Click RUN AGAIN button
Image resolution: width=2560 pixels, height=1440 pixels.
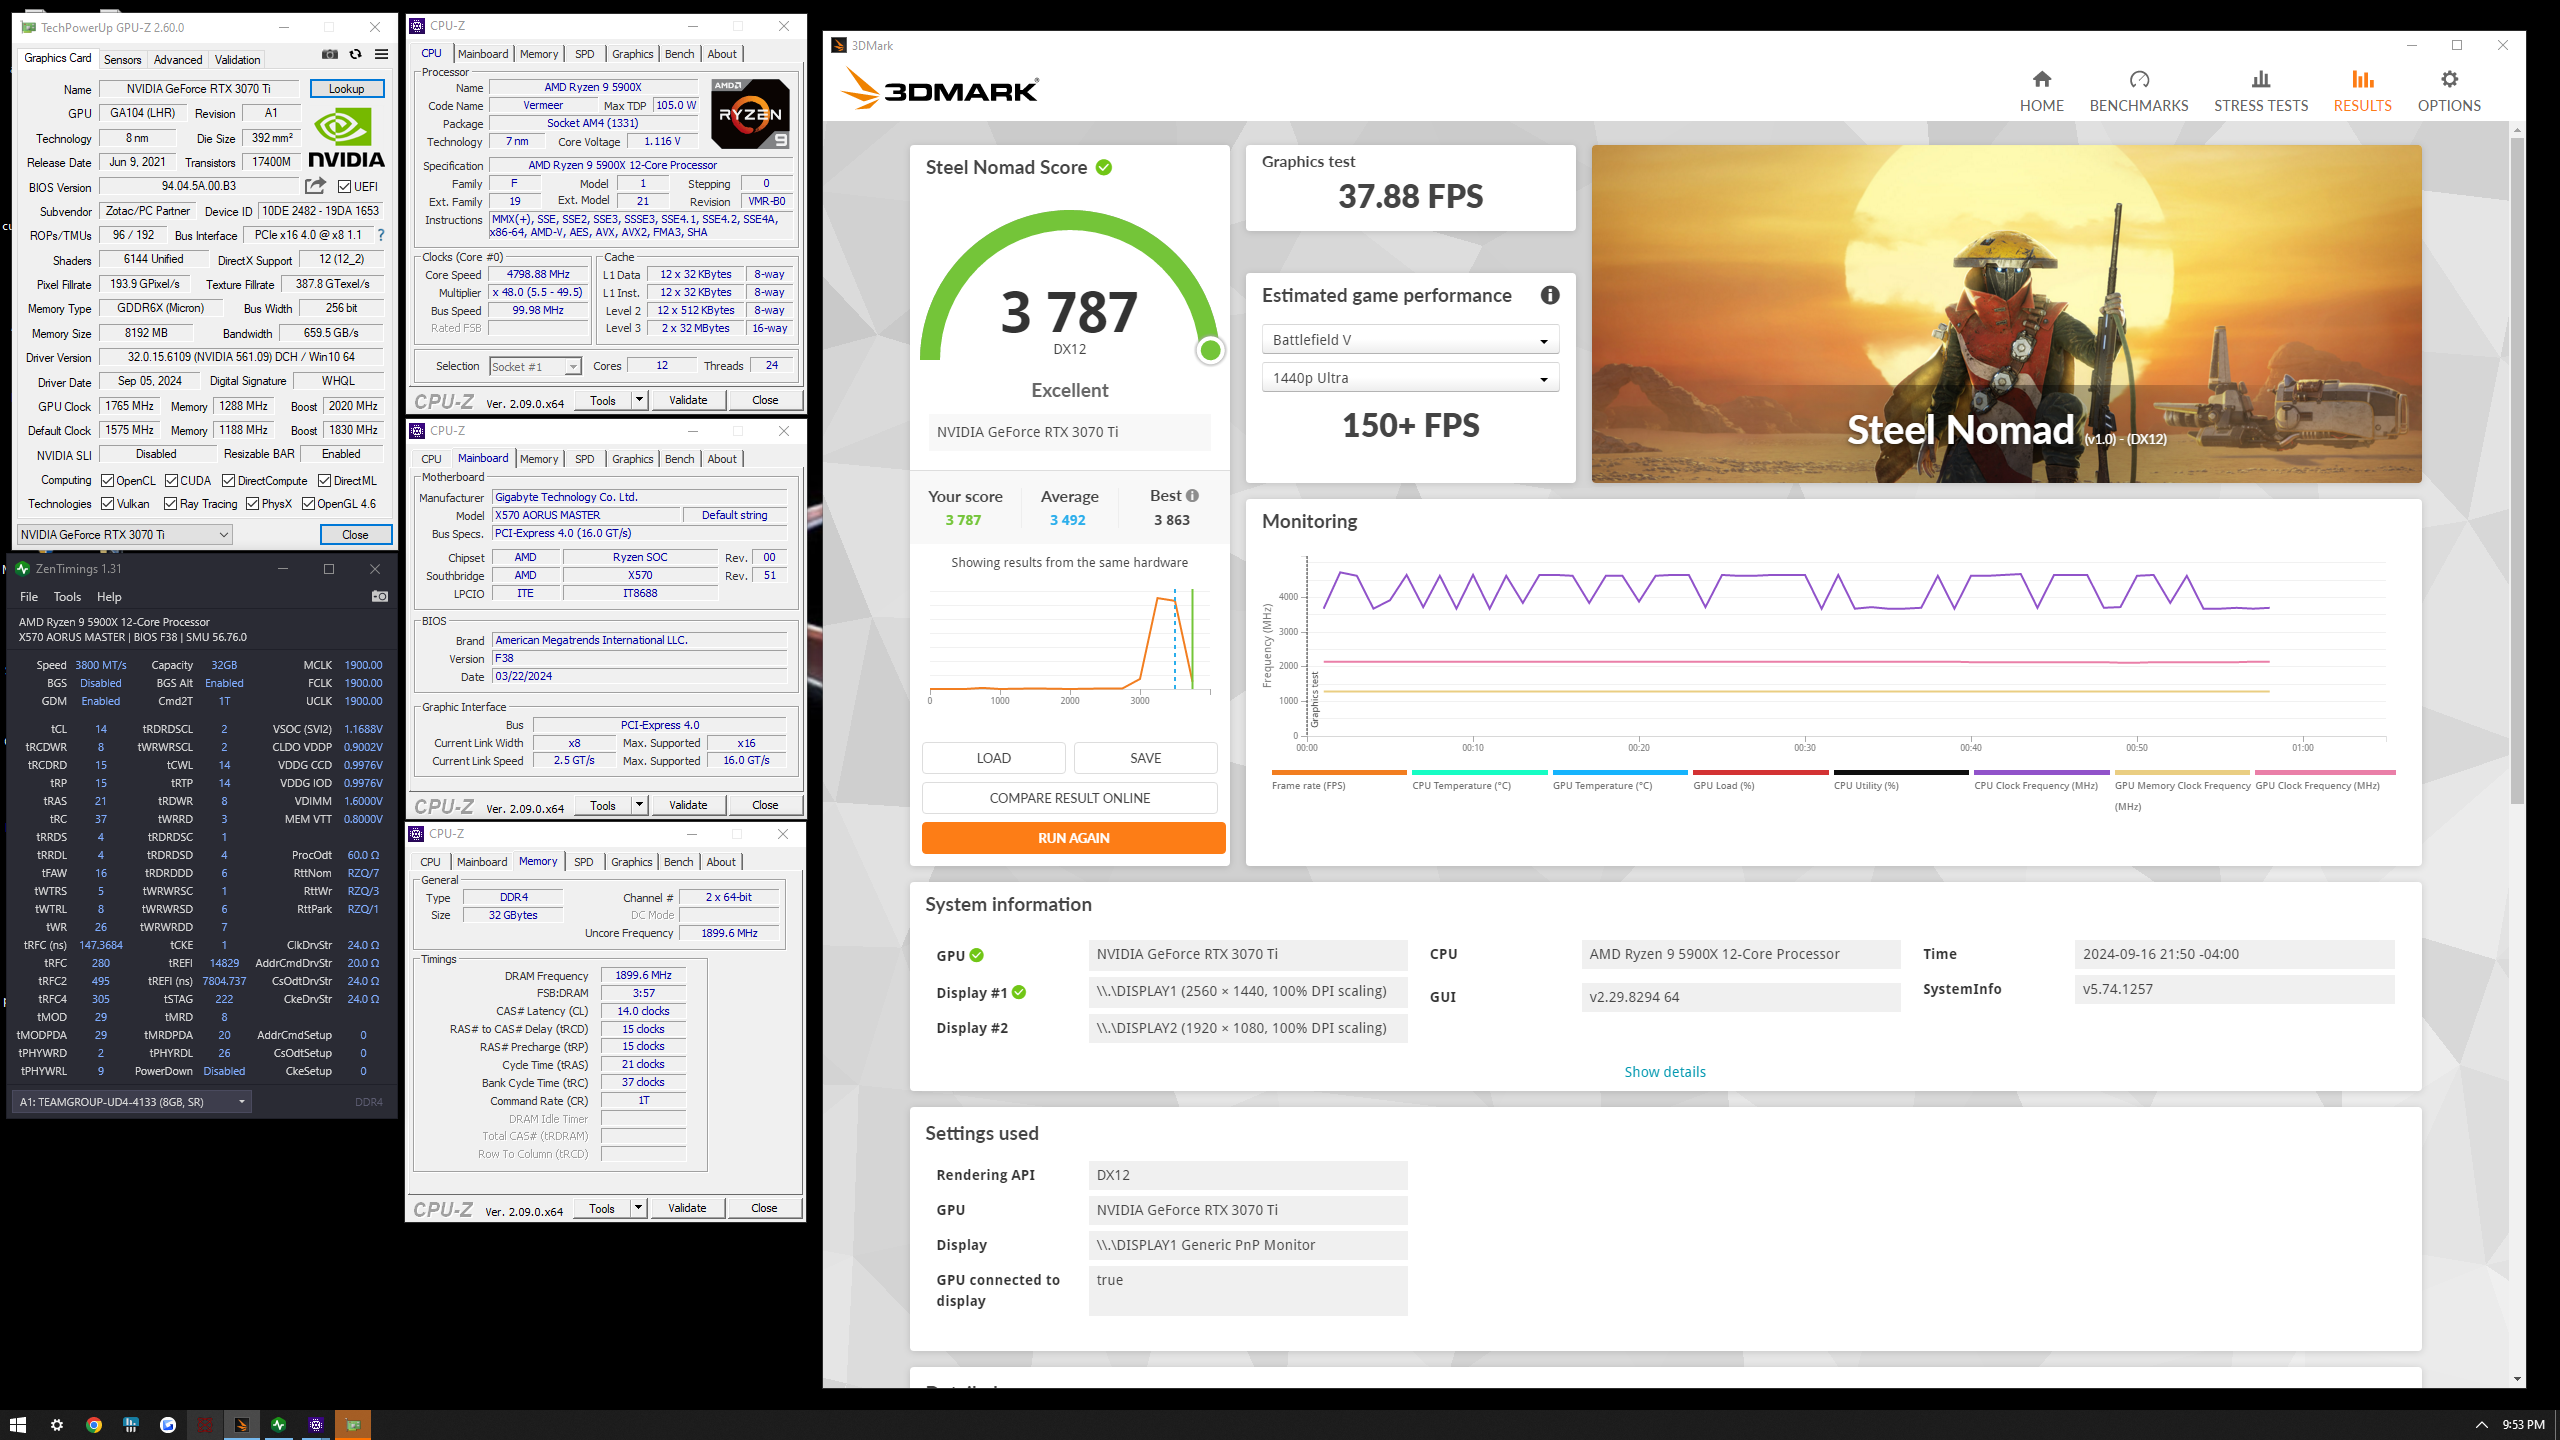(x=1073, y=838)
